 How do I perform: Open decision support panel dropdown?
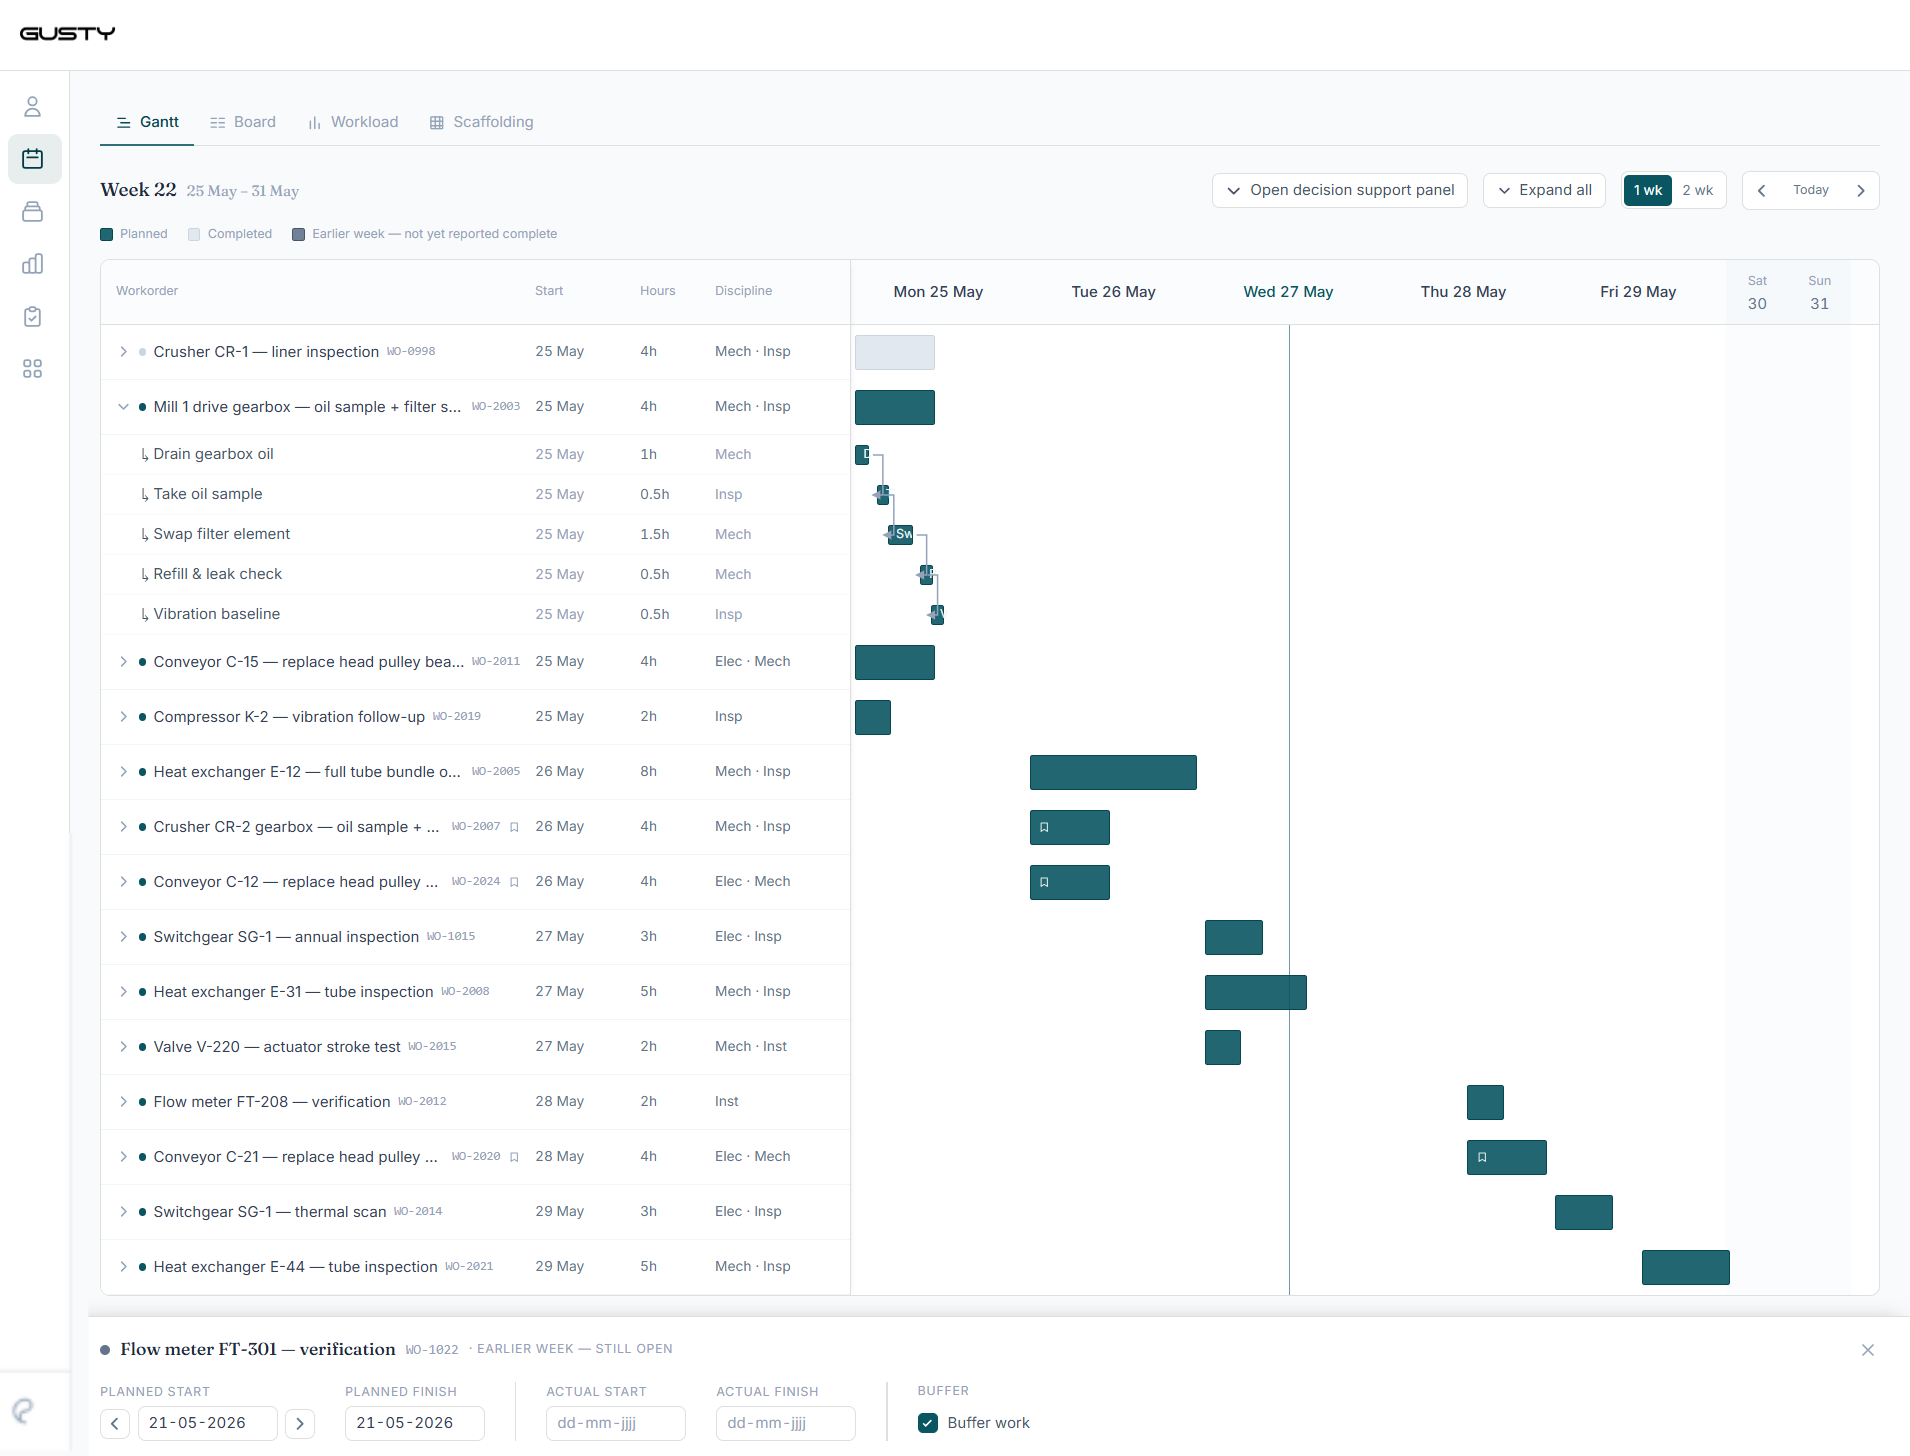(1340, 190)
